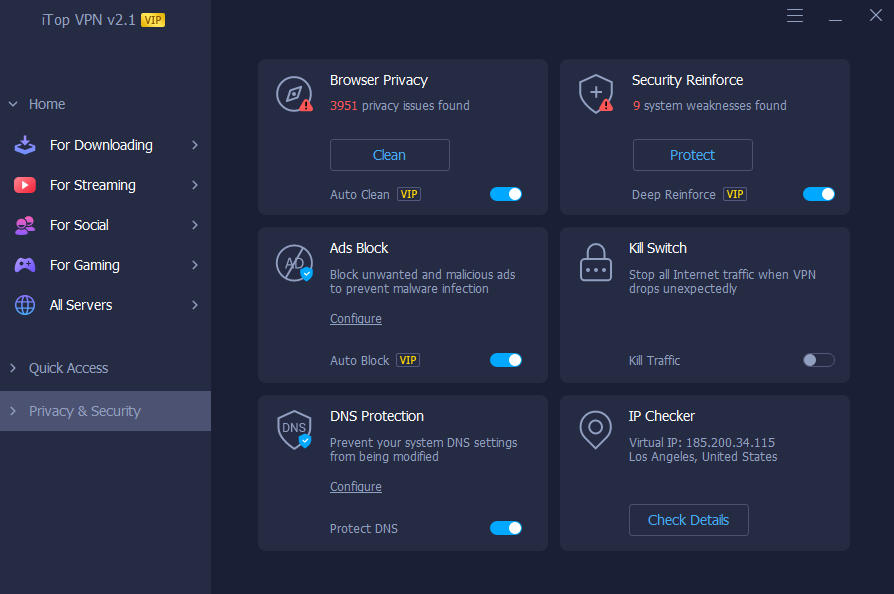Click the Security Reinforce shield icon
894x594 pixels.
tap(596, 94)
